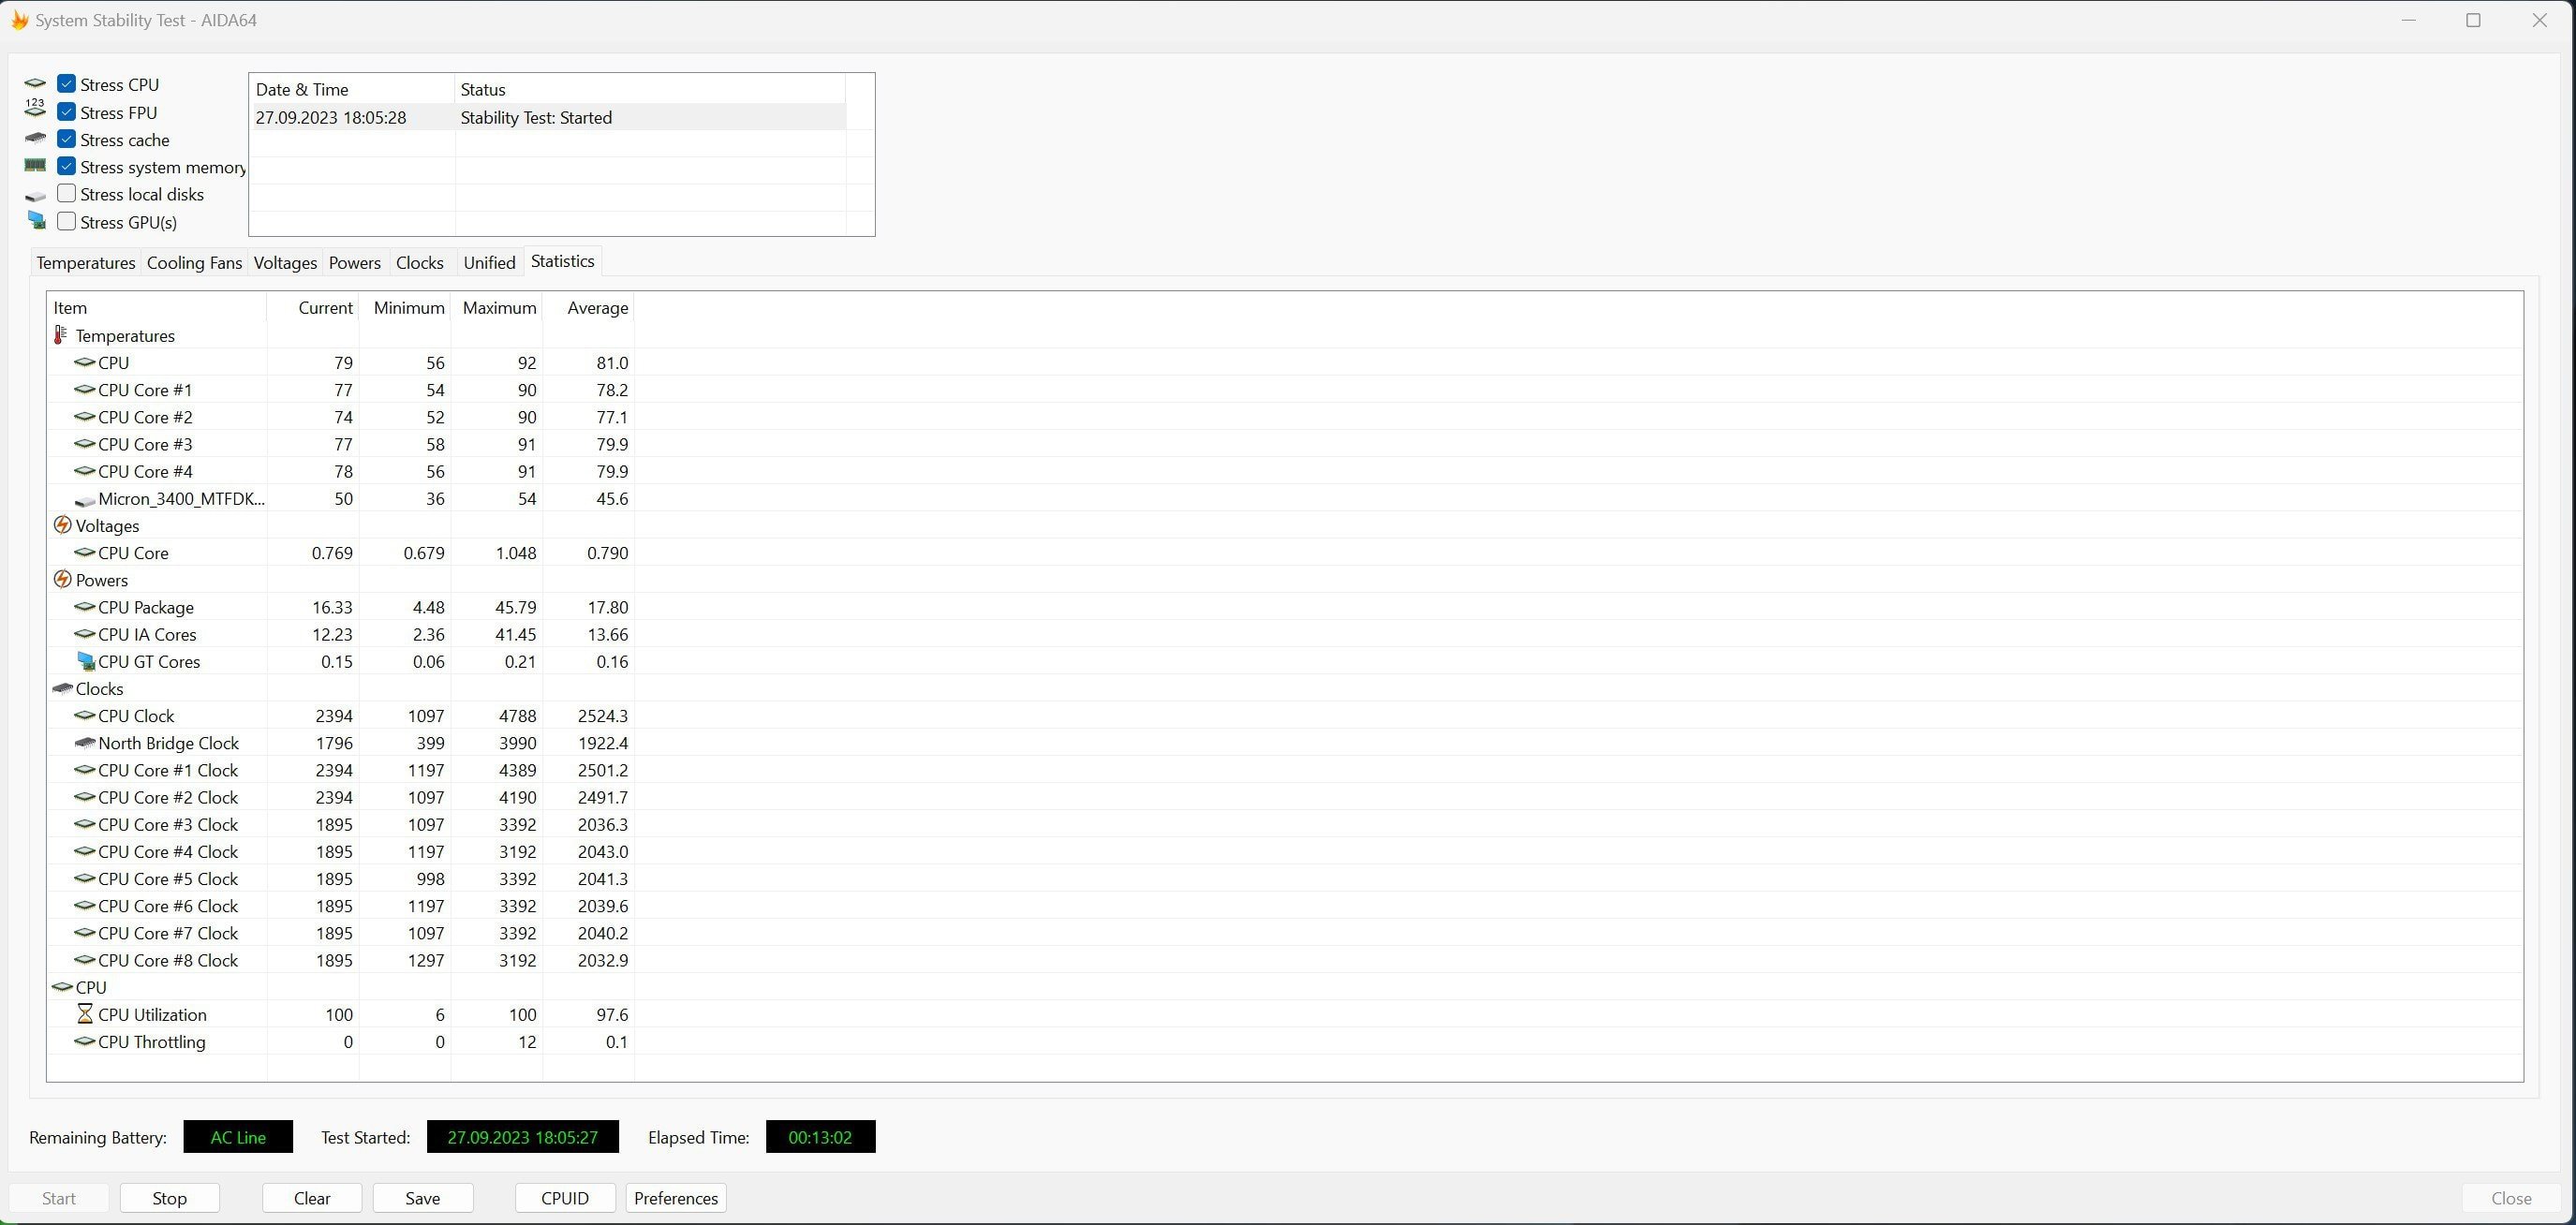Click the Stop button
Image resolution: width=2576 pixels, height=1225 pixels.
[170, 1197]
